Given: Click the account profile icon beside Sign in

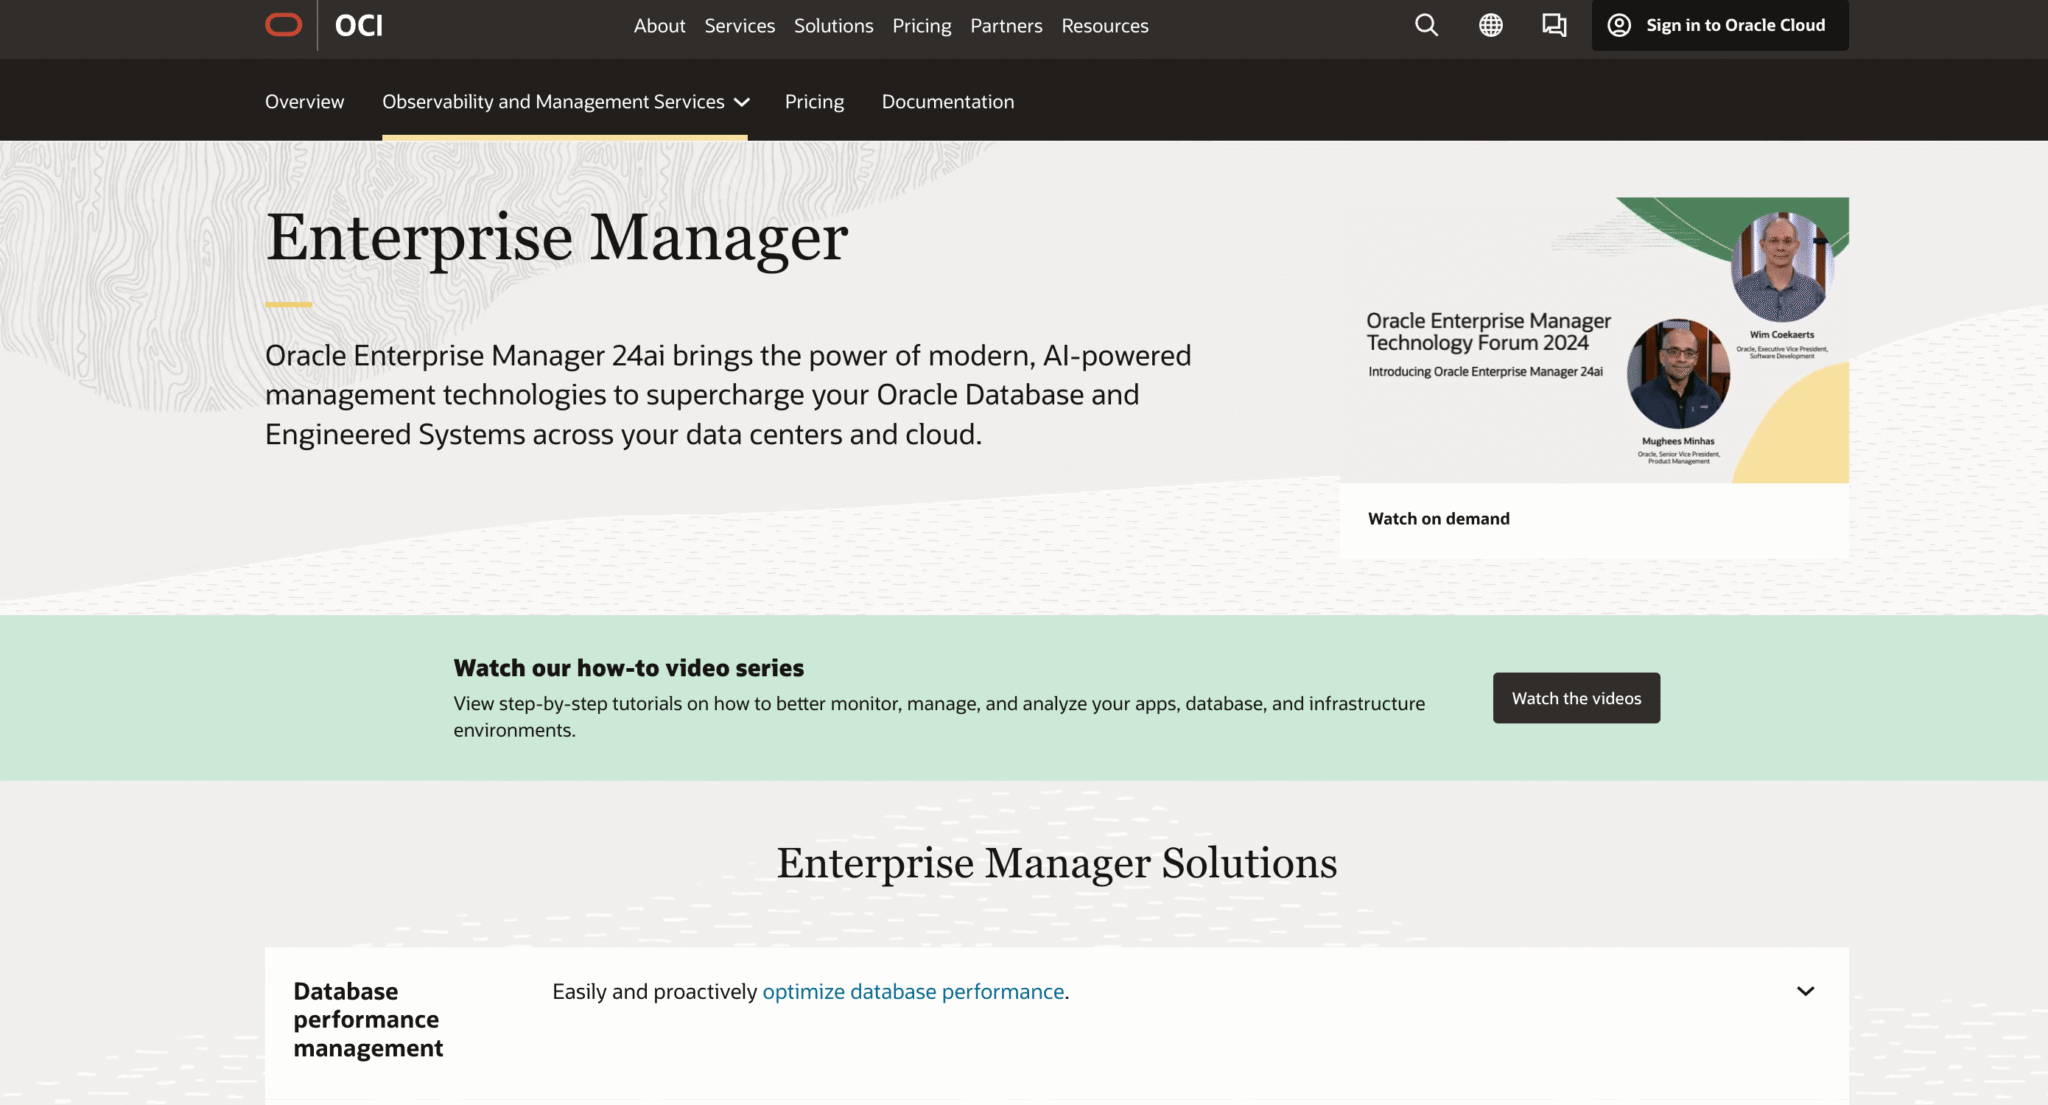Looking at the screenshot, I should click(1617, 25).
